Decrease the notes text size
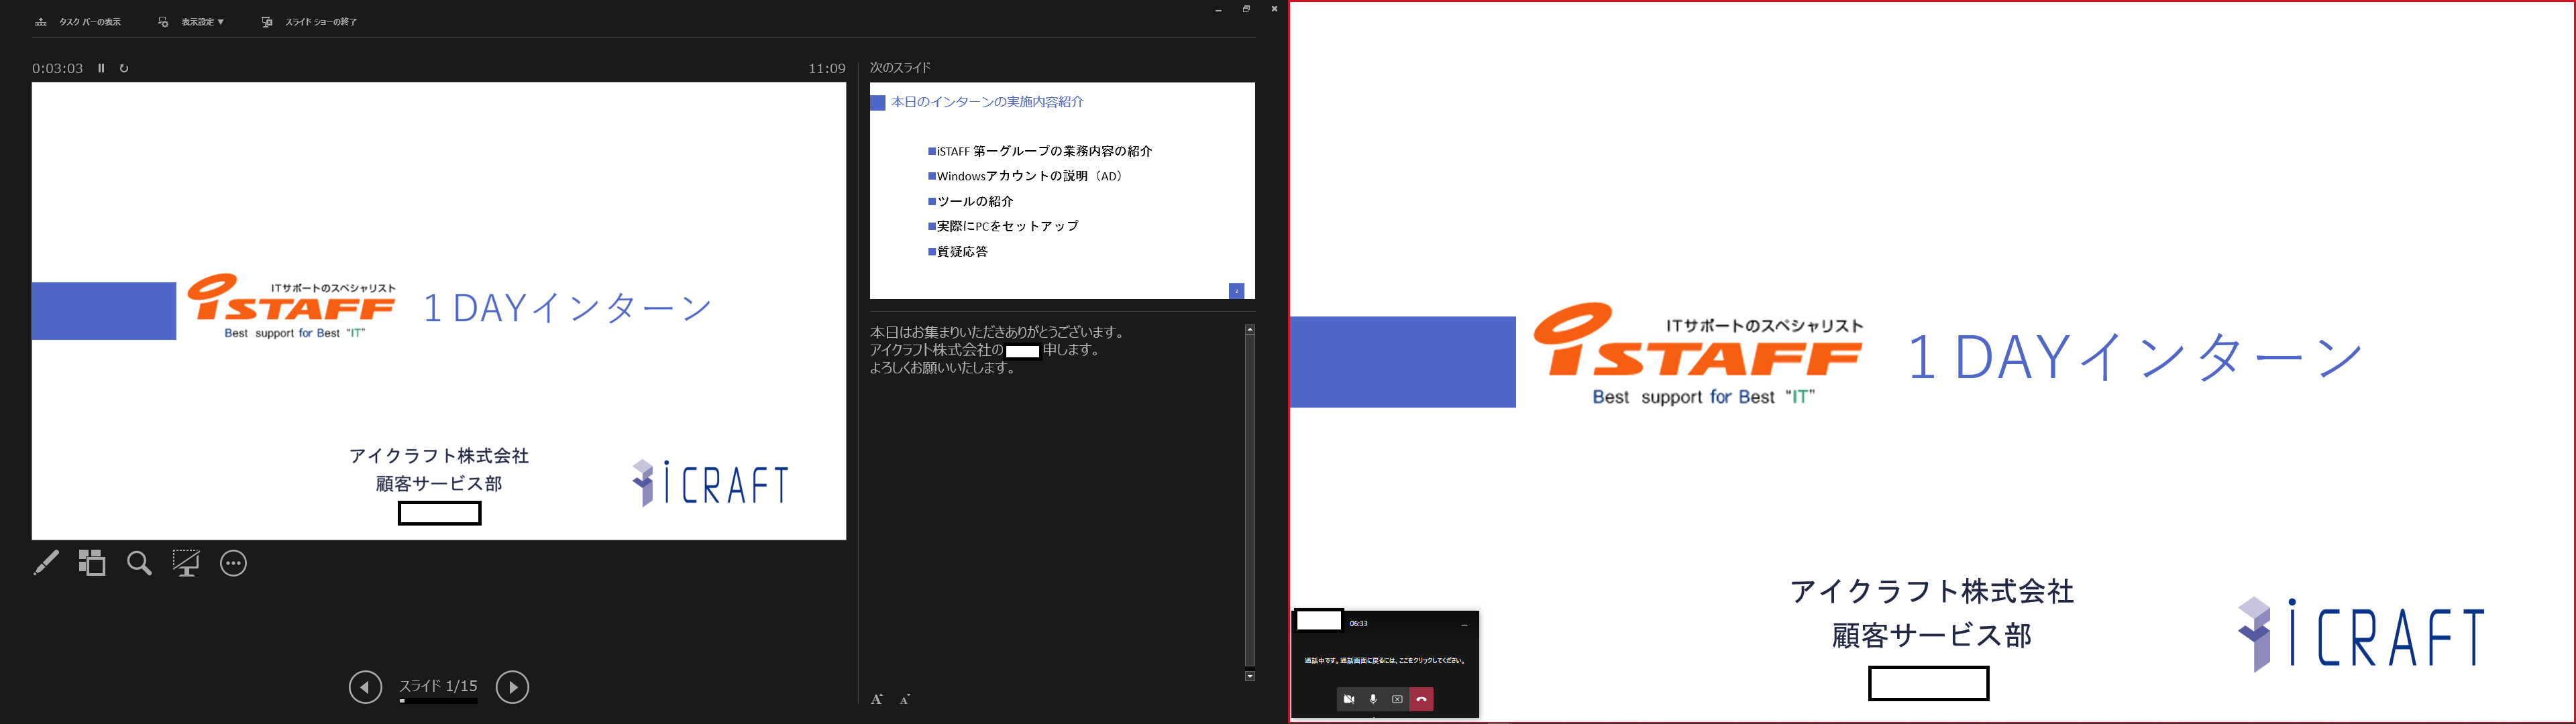This screenshot has width=2576, height=724. (905, 699)
